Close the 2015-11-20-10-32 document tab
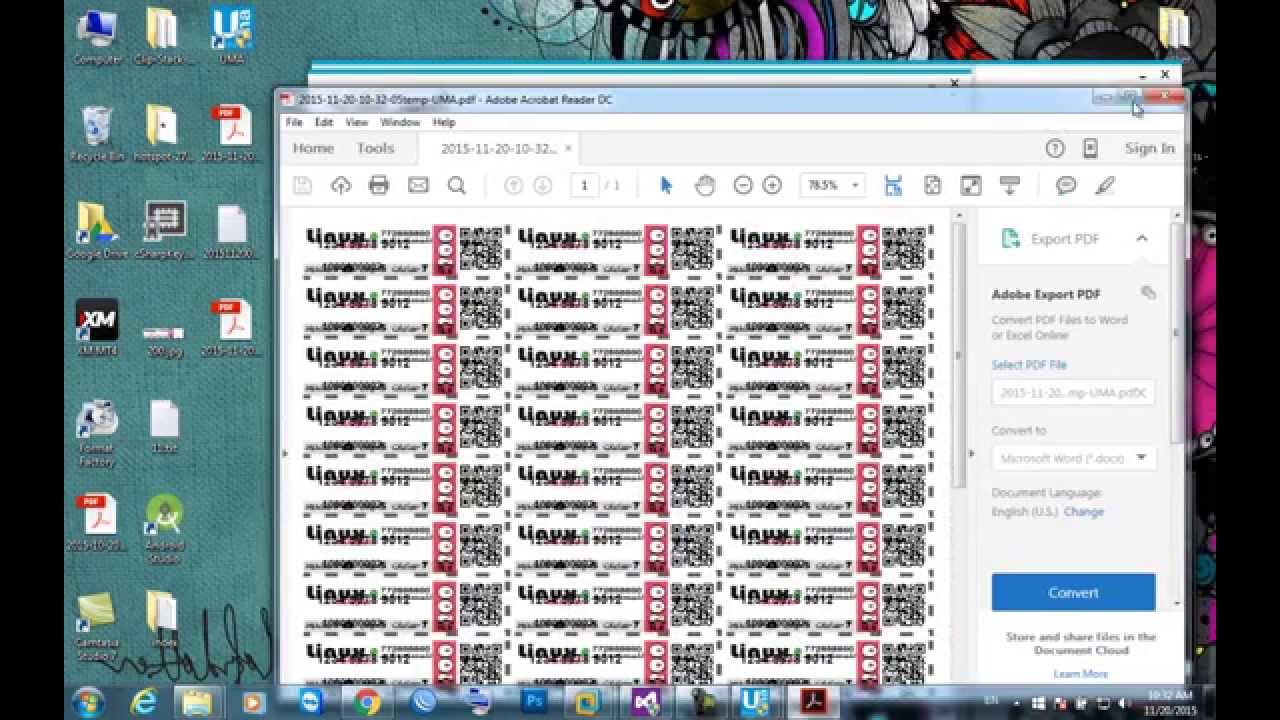Image resolution: width=1280 pixels, height=720 pixels. click(x=568, y=148)
